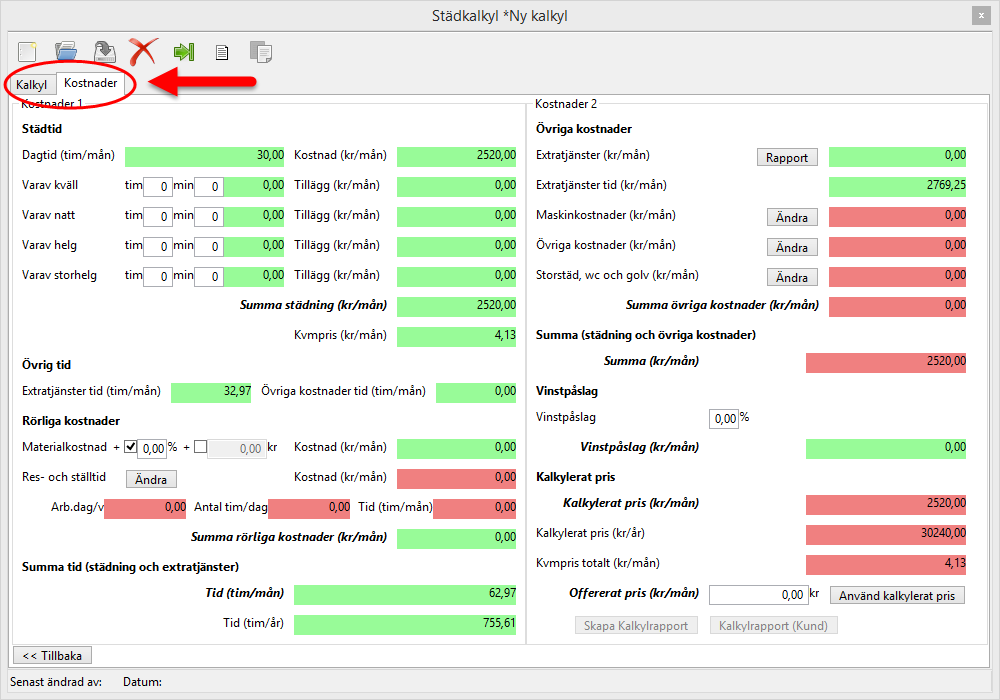This screenshot has height=700, width=1000.
Task: Click the Använd kalkylerat pris button
Action: [x=897, y=596]
